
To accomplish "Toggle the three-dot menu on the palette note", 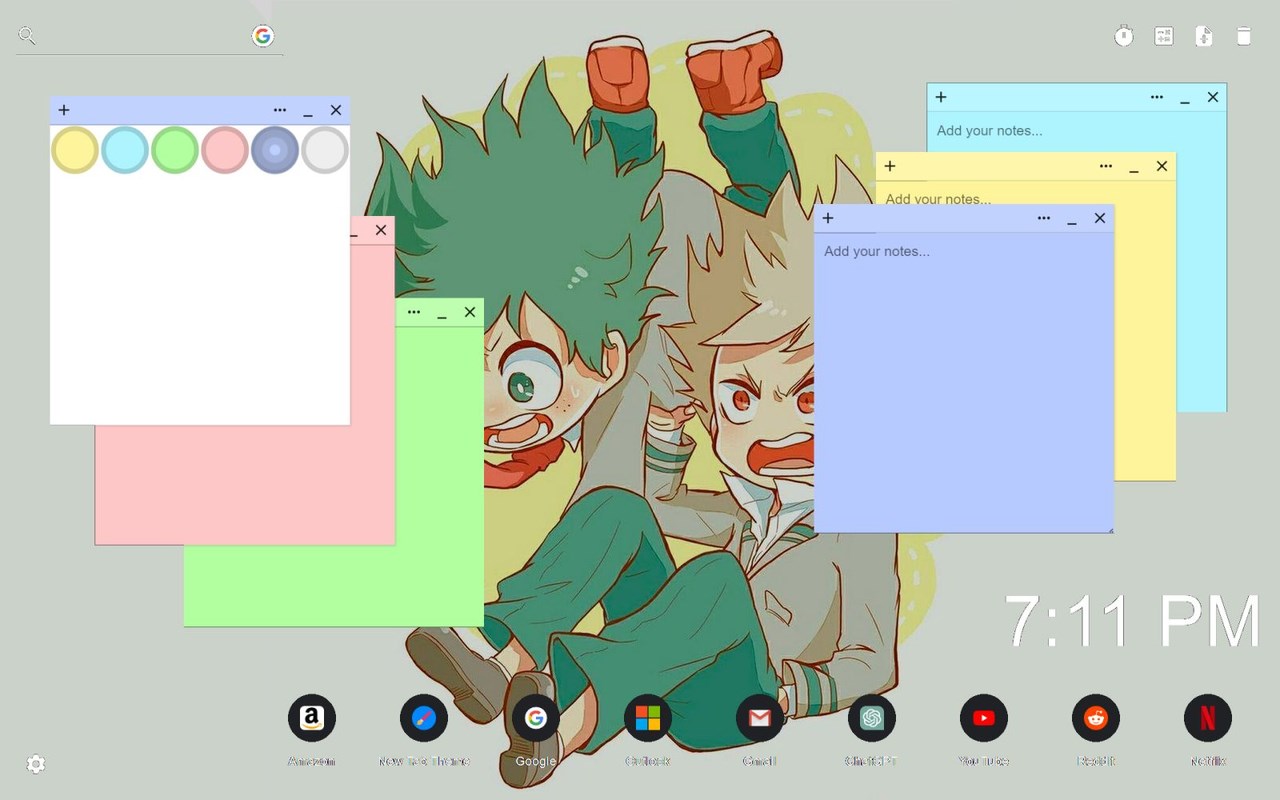I will [280, 110].
